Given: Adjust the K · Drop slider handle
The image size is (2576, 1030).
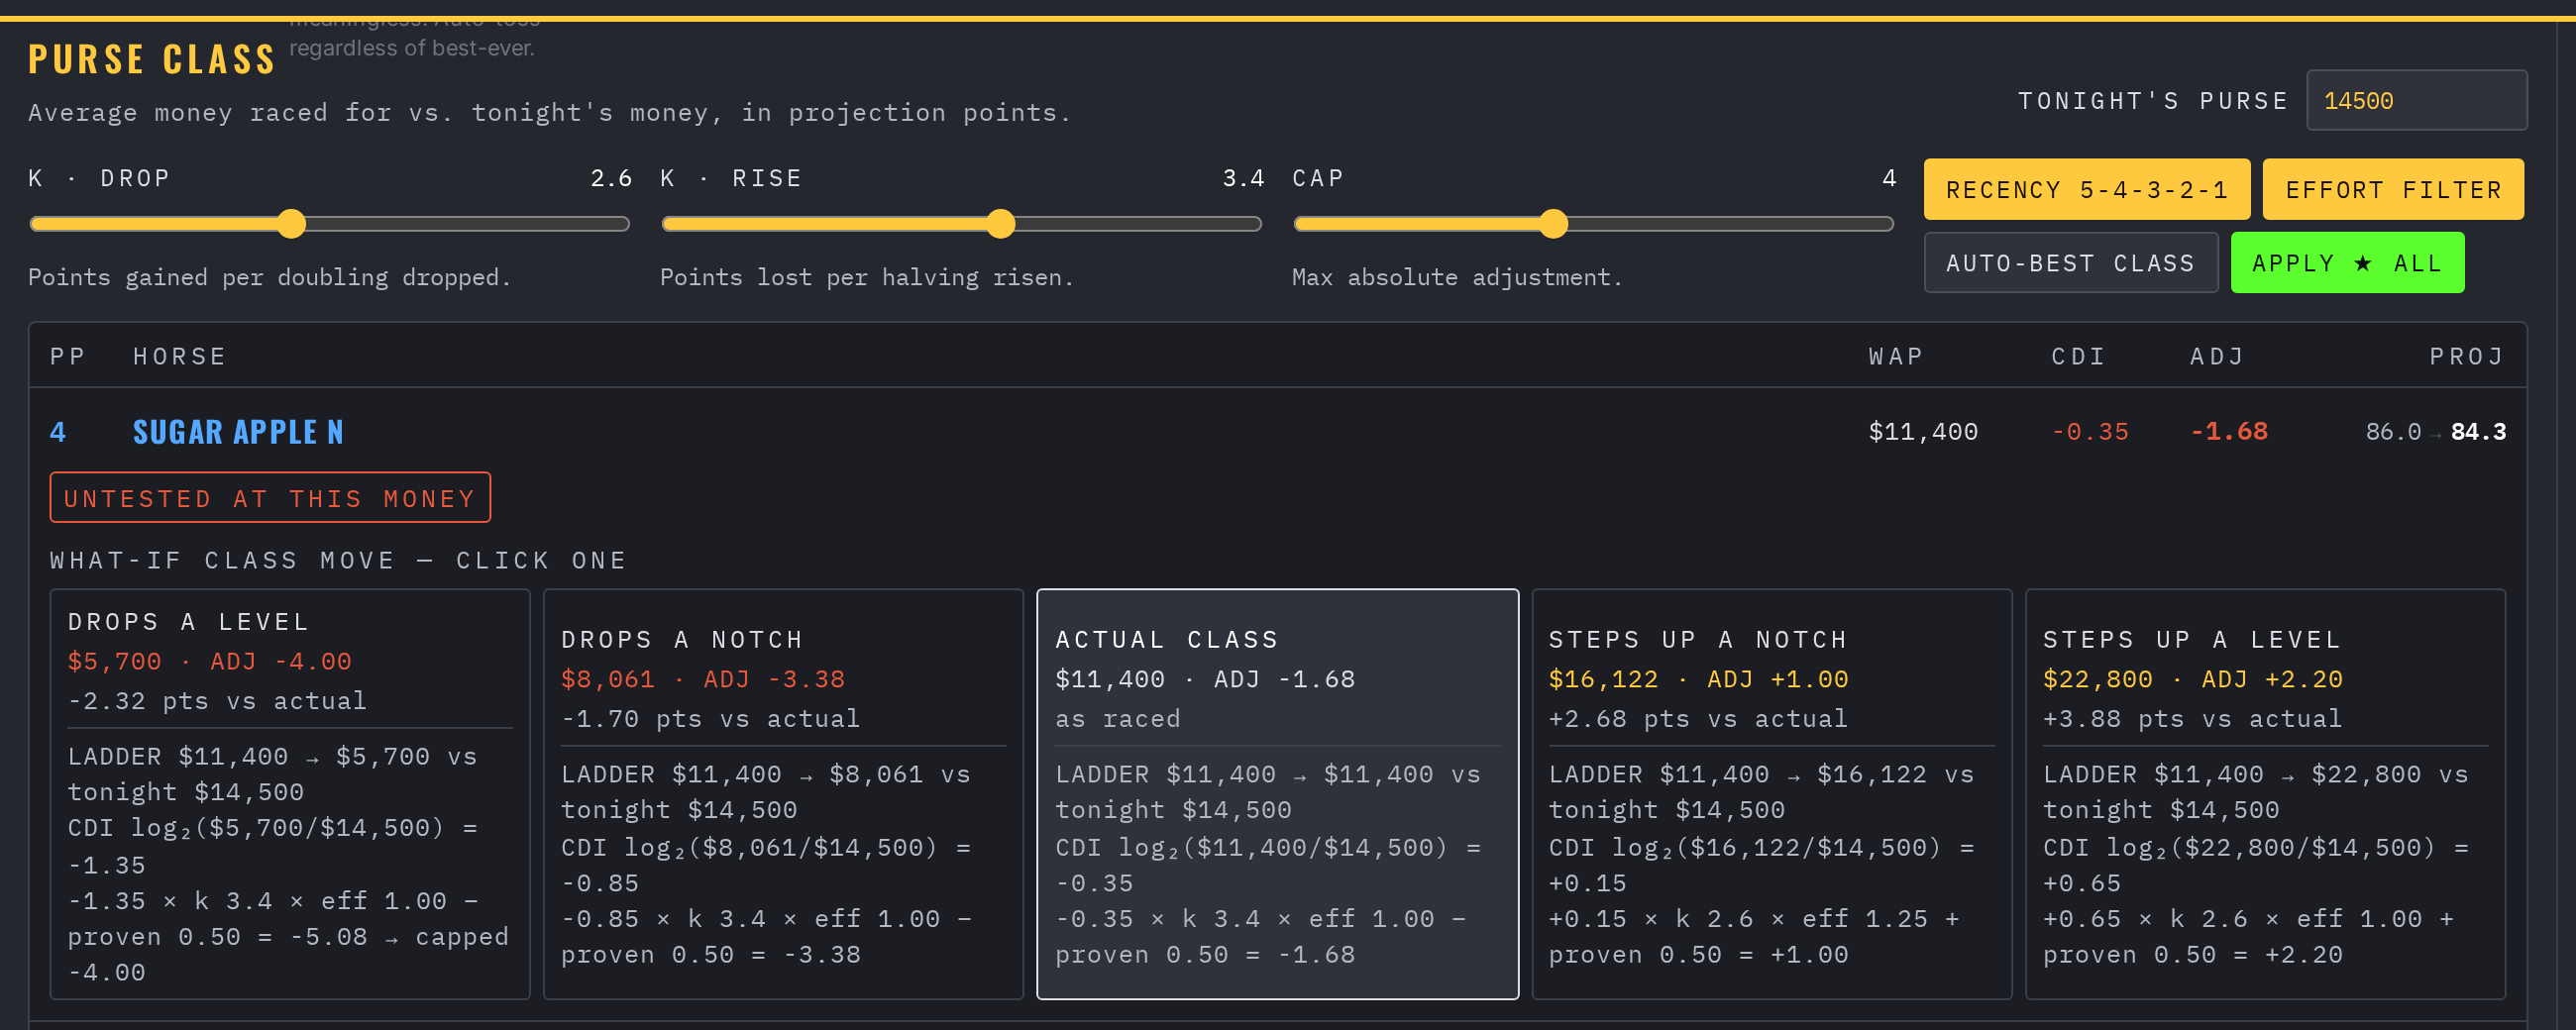Looking at the screenshot, I should coord(291,224).
